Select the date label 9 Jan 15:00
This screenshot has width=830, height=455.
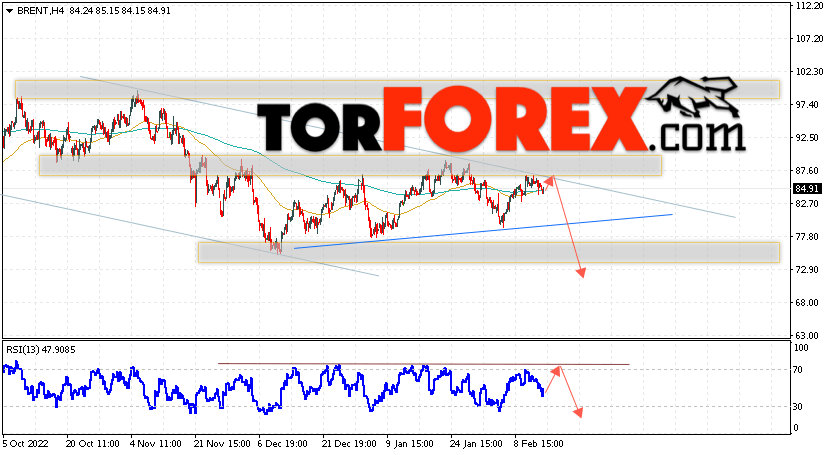pyautogui.click(x=410, y=443)
